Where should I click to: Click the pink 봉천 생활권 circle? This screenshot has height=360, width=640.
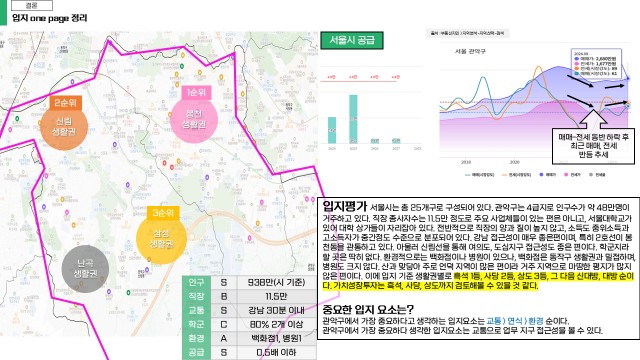coord(194,119)
